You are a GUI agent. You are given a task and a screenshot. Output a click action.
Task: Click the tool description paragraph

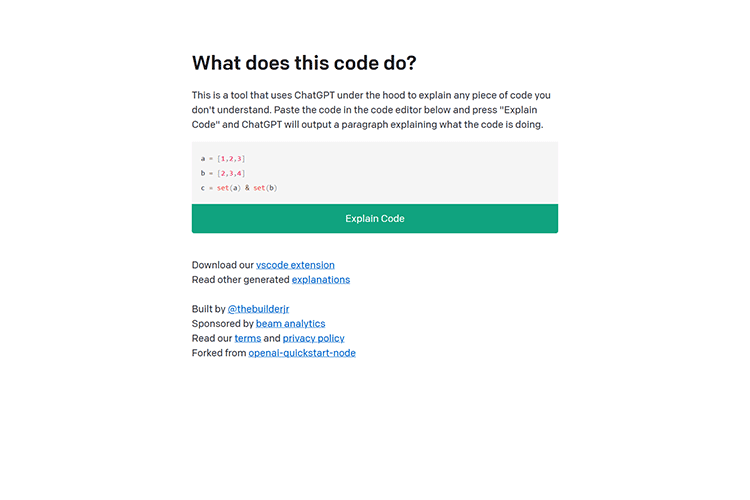(x=371, y=110)
